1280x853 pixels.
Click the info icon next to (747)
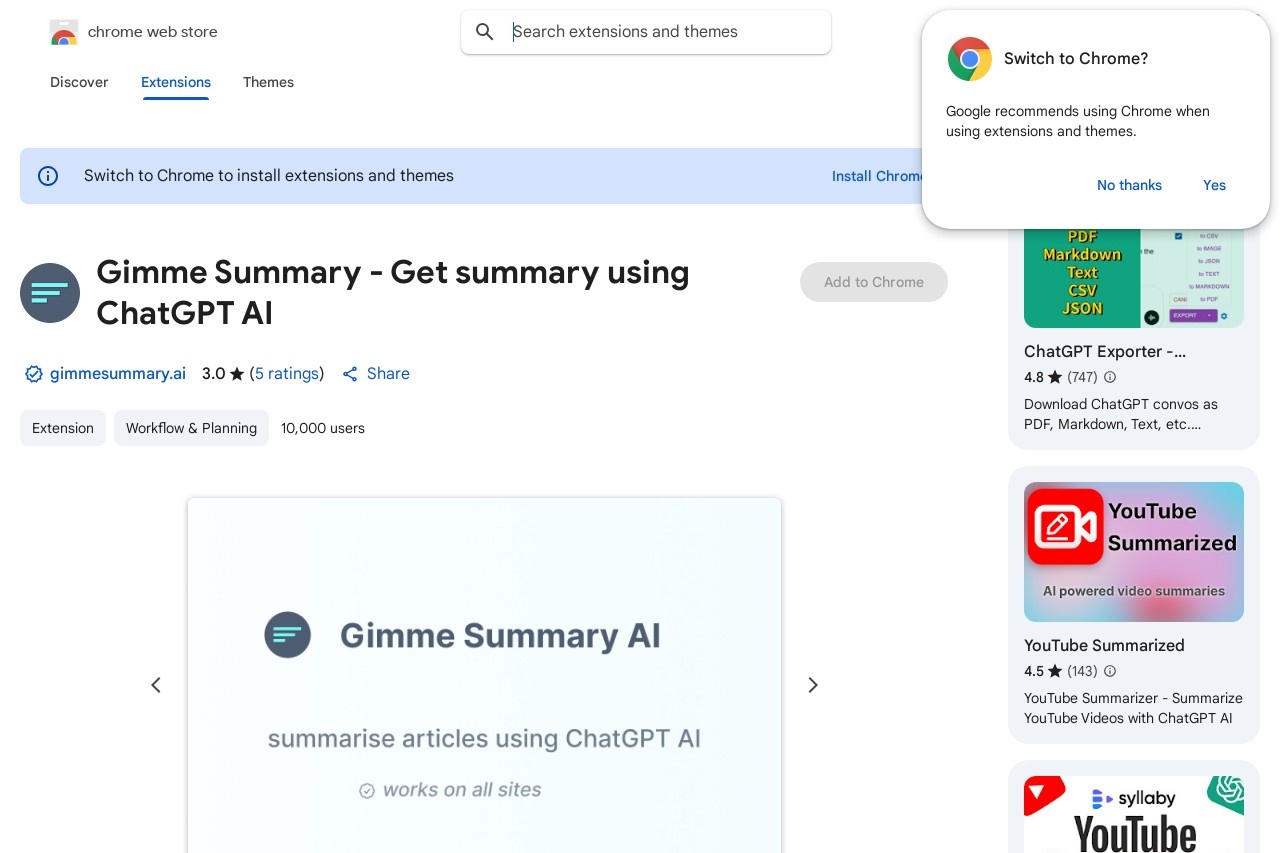pyautogui.click(x=1110, y=377)
